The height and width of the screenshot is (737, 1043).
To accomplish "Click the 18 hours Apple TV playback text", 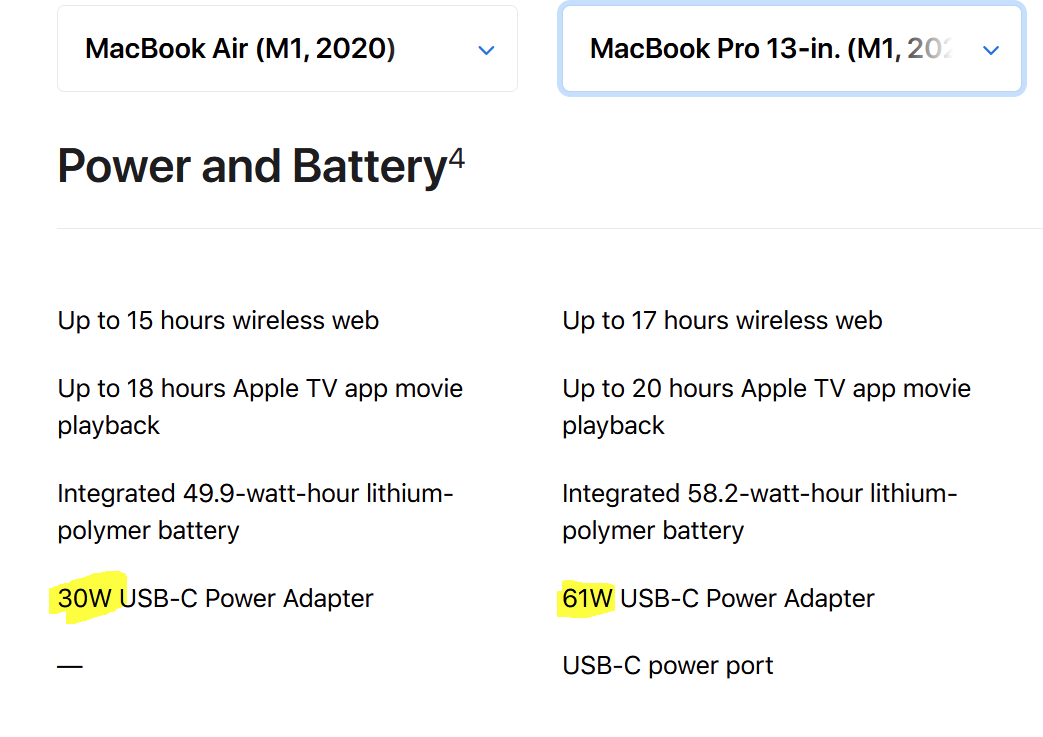I will 260,389.
